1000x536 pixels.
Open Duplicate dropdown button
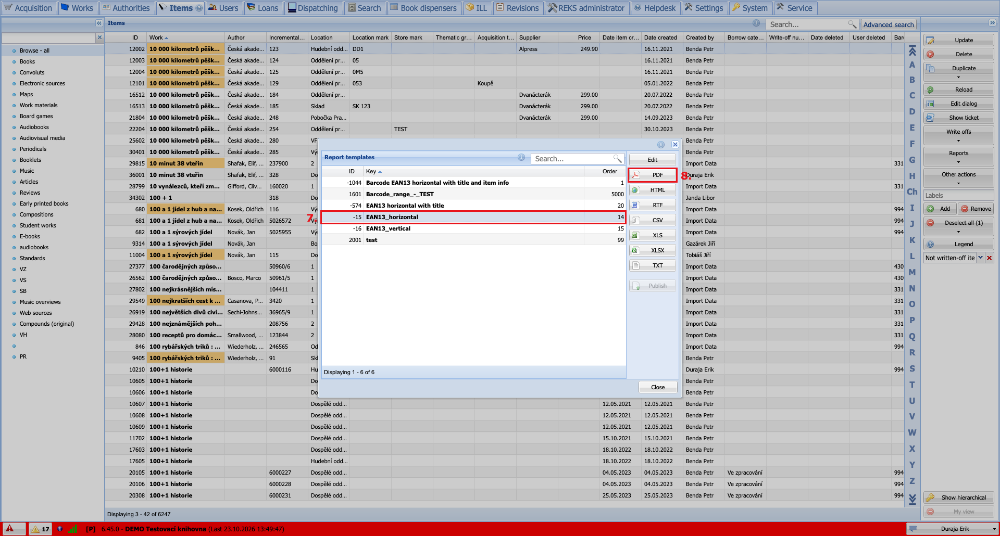point(959,70)
